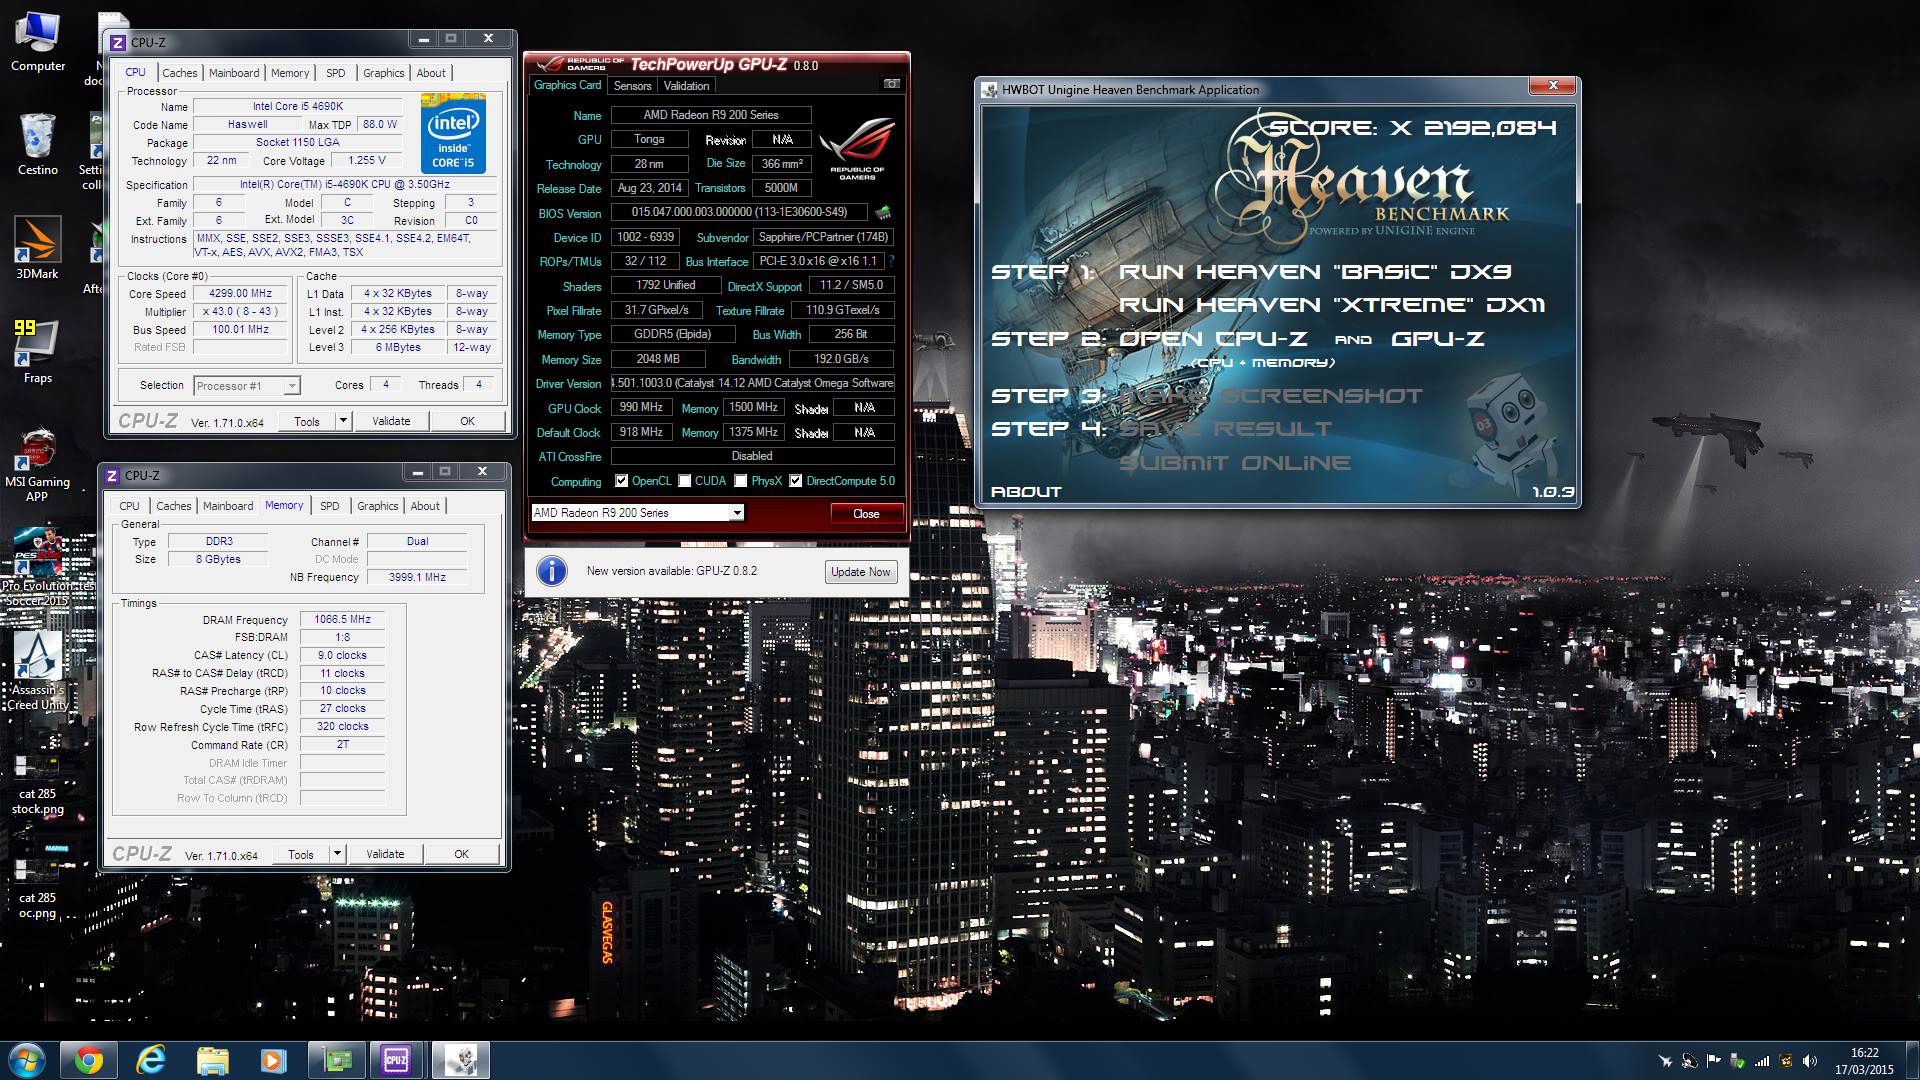The image size is (1920, 1080).
Task: Open the Action Center flag tray icon
Action: (1714, 1061)
